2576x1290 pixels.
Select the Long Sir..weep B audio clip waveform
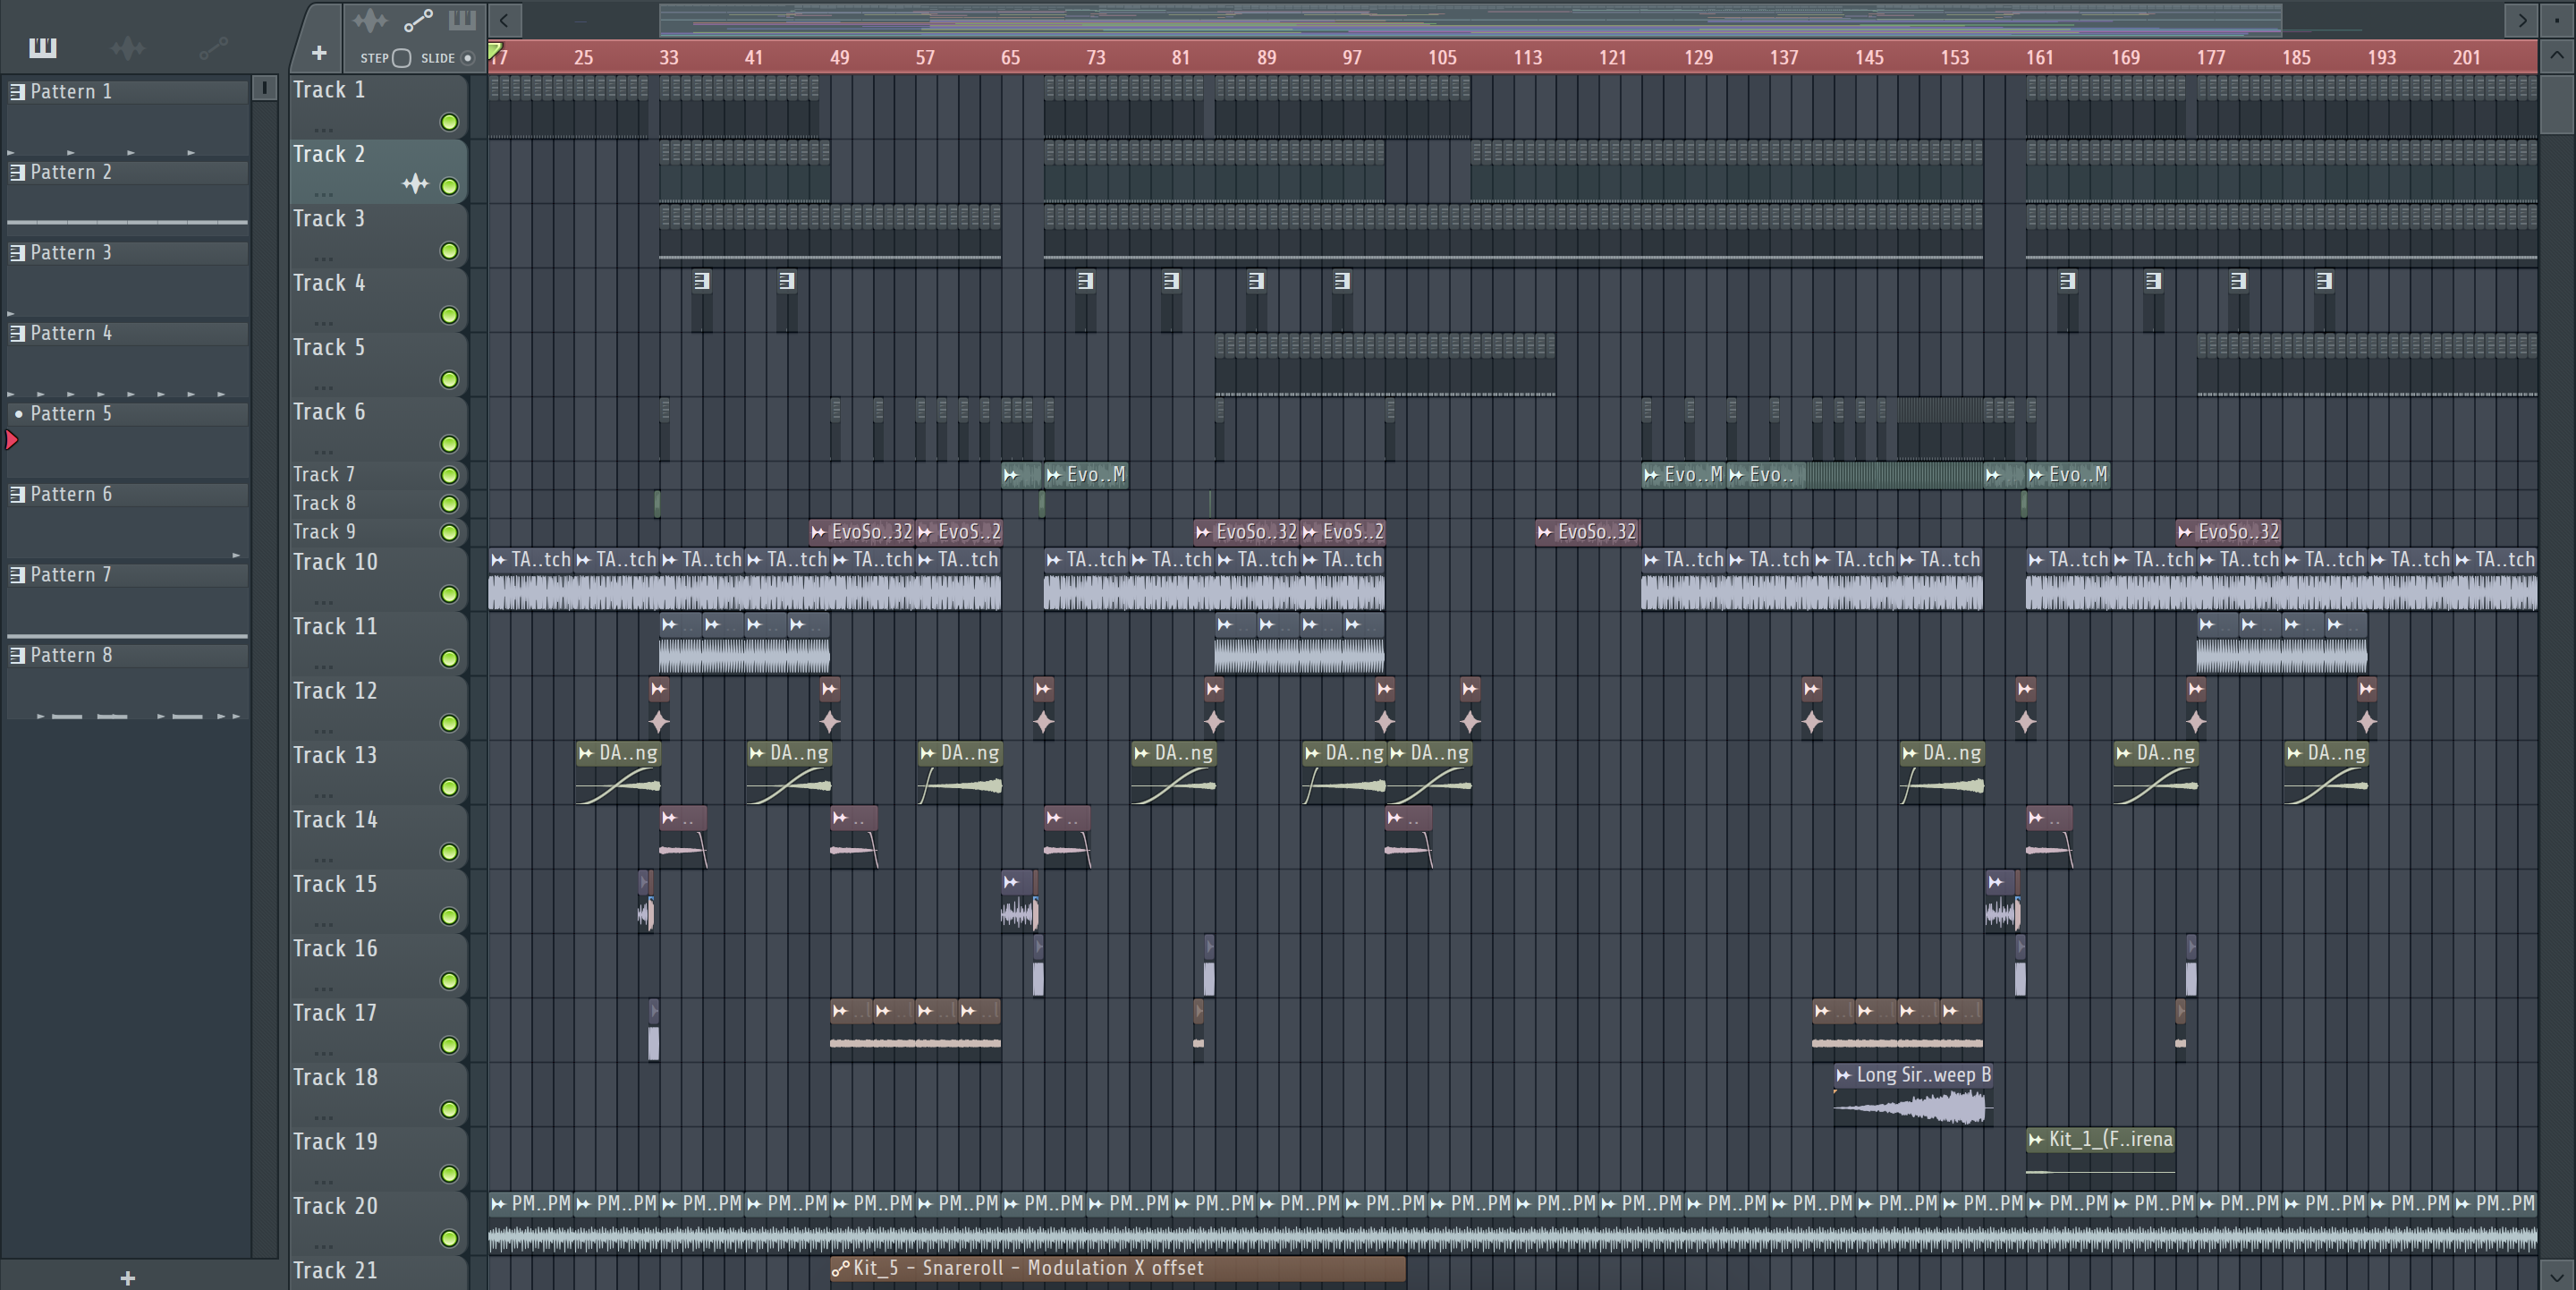coord(1912,1107)
